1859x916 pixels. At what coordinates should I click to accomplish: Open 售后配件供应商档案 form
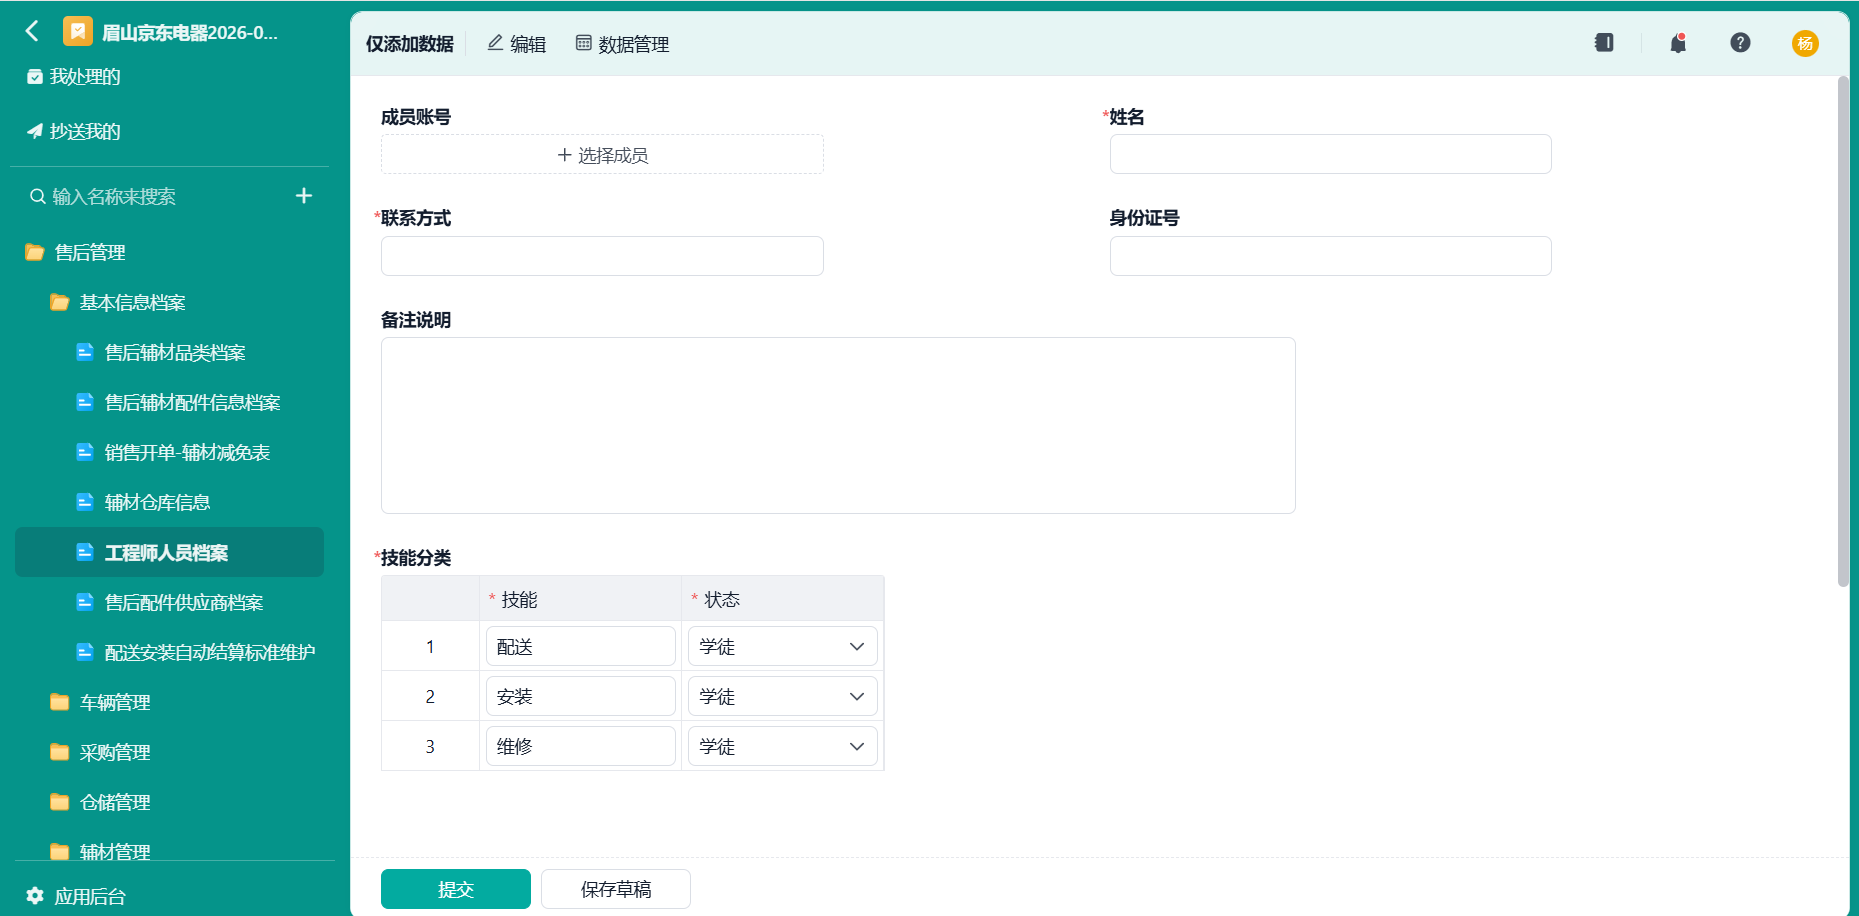184,602
